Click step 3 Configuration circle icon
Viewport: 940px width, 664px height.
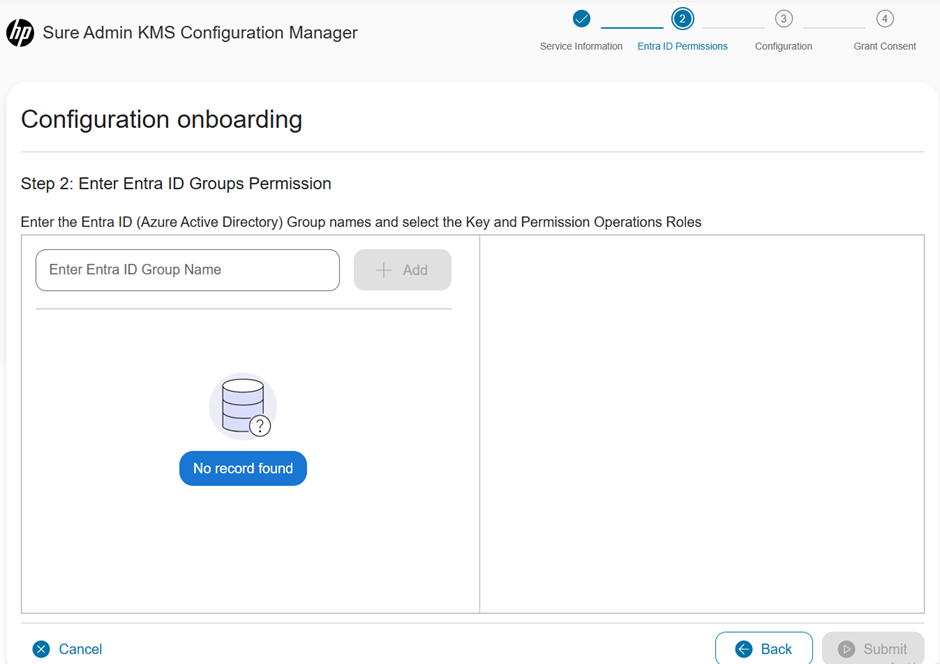[x=783, y=17]
